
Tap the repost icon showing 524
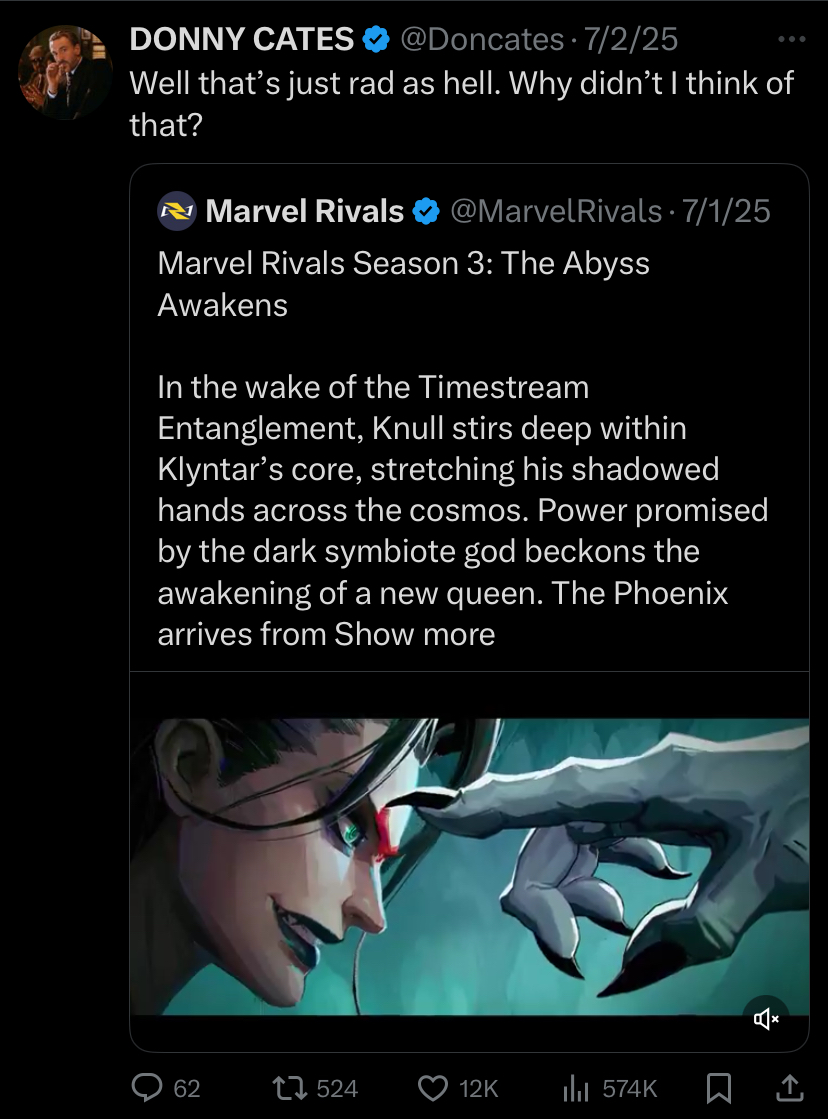pos(290,1088)
